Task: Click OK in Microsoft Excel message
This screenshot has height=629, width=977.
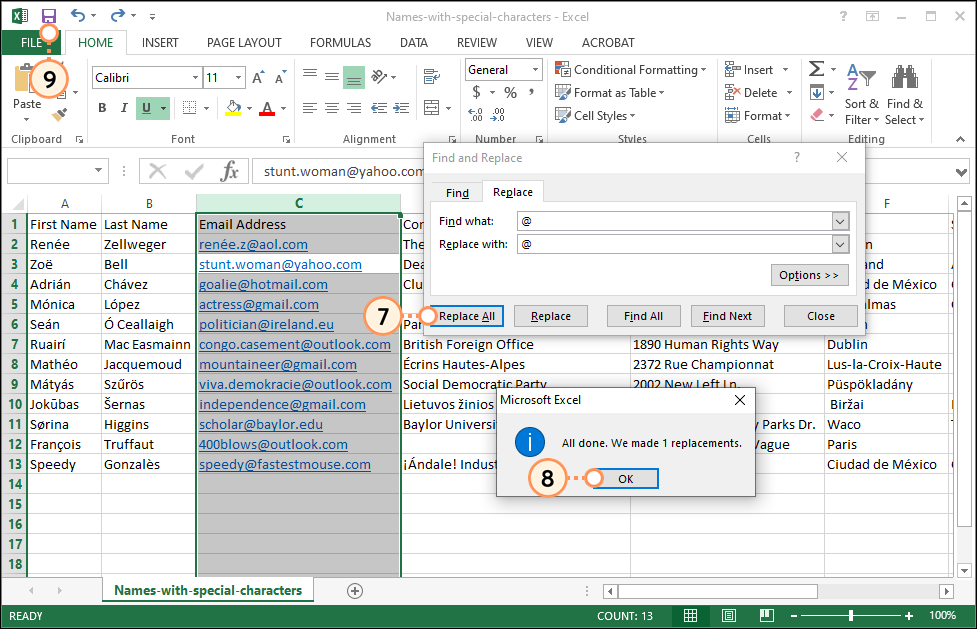Action: coord(626,479)
